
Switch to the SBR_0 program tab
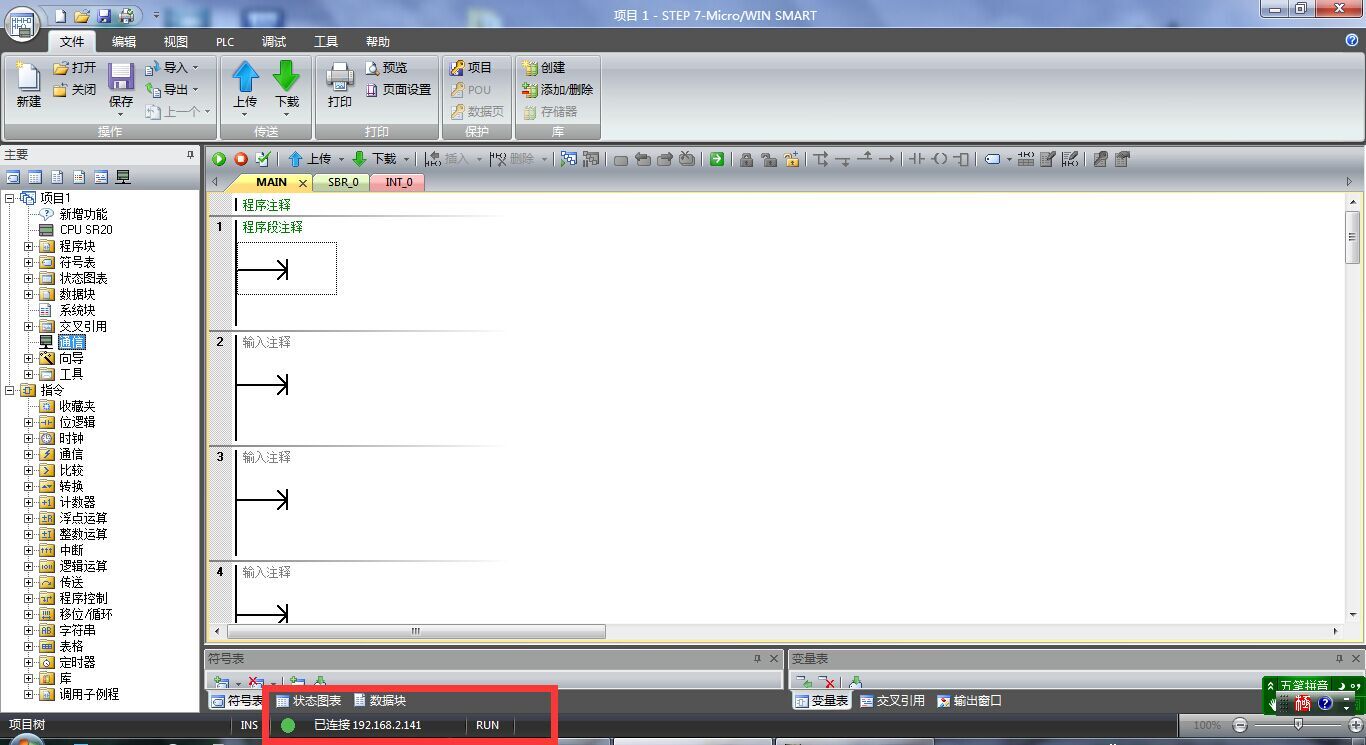tap(342, 182)
